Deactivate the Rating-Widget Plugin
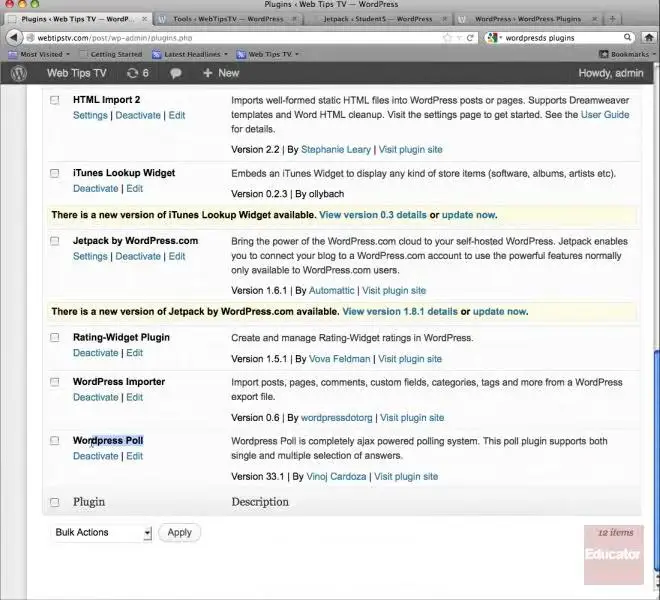 click(x=96, y=353)
